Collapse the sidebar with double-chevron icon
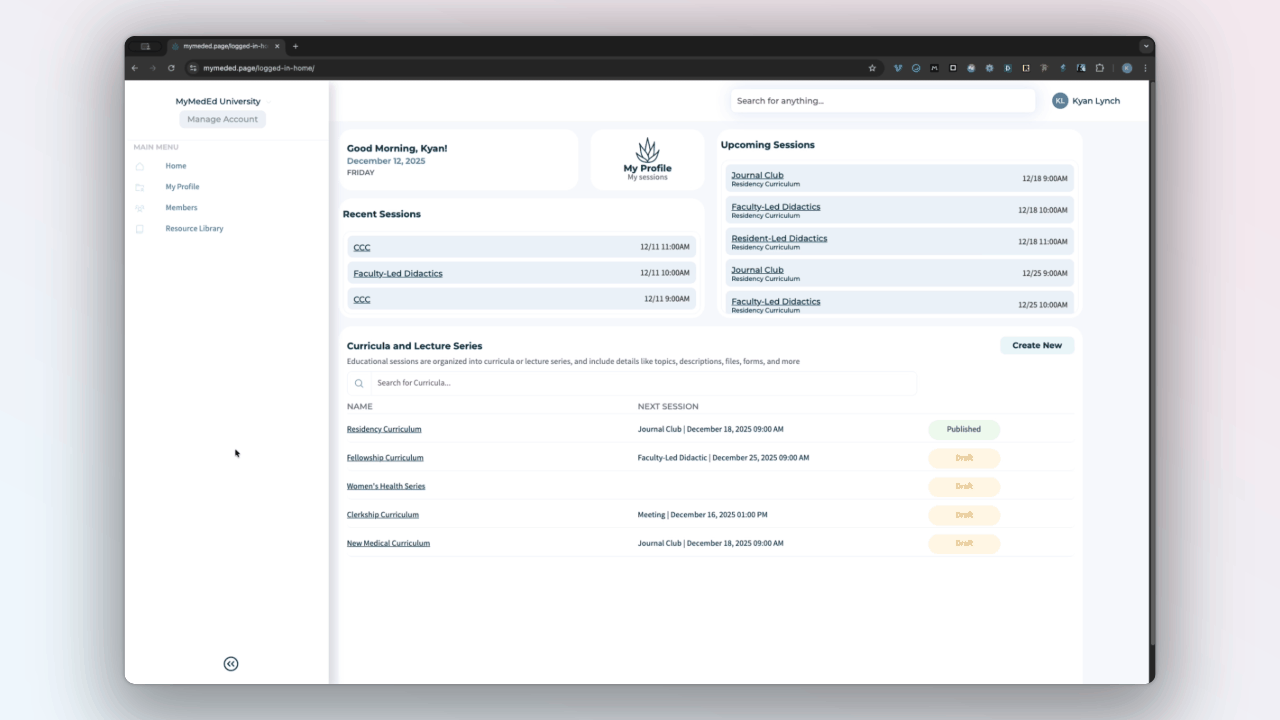Screen dimensions: 1280x720 (231, 664)
